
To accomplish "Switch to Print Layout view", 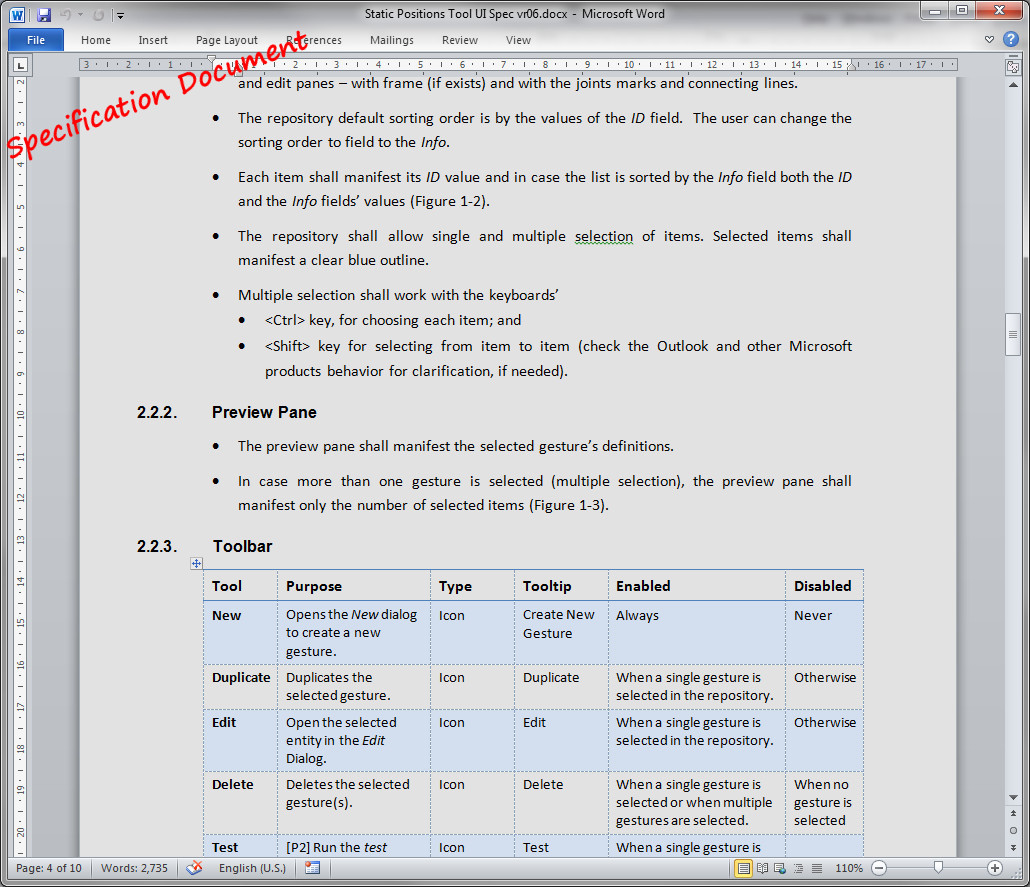I will click(743, 868).
